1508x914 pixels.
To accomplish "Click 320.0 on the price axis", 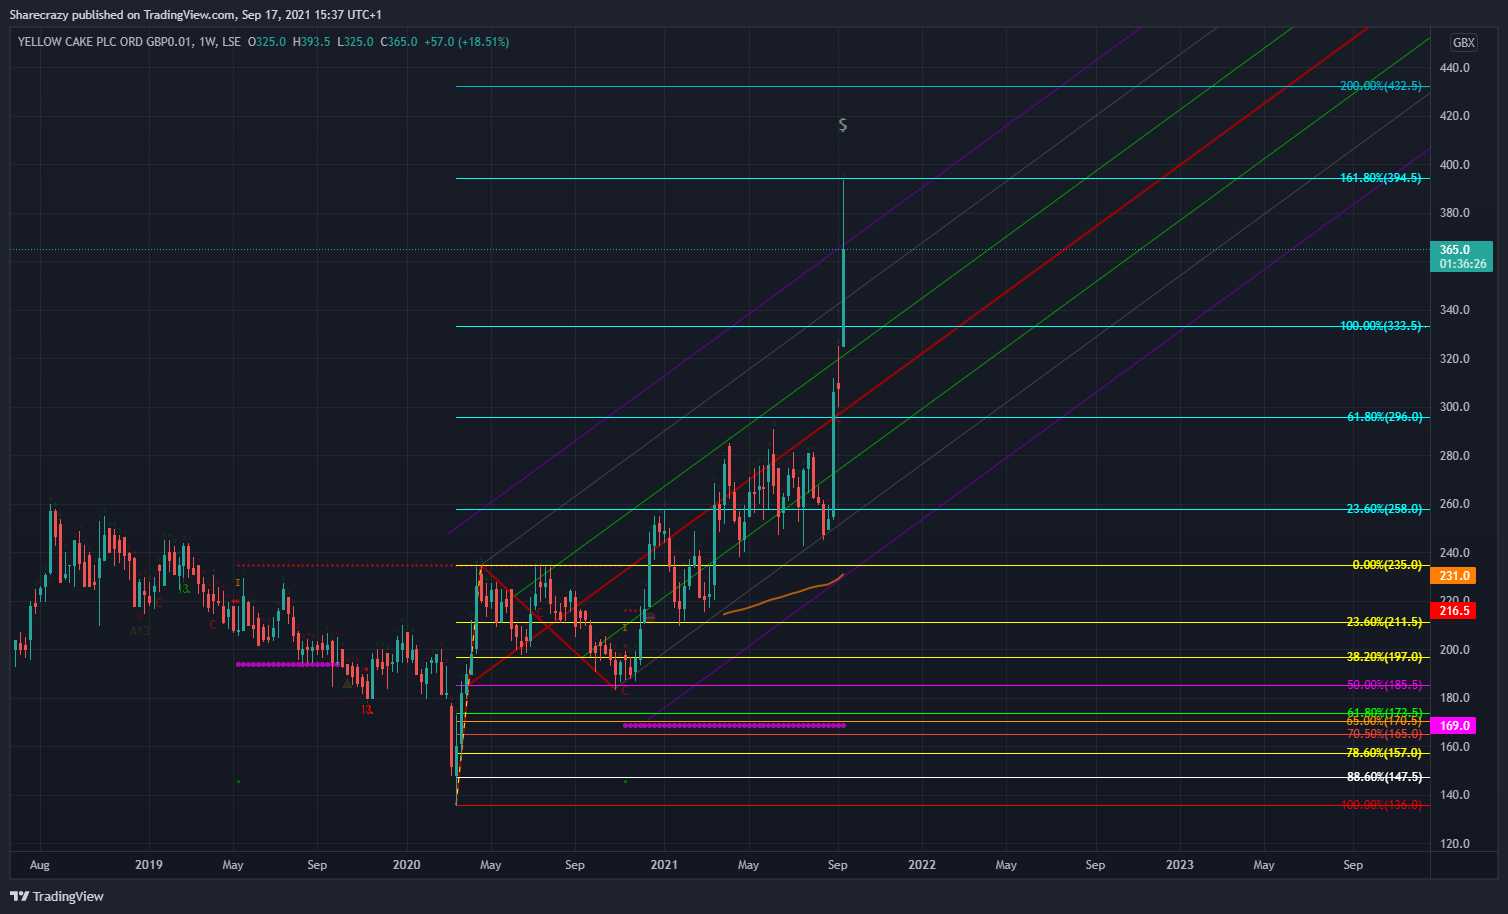I will 1454,359.
